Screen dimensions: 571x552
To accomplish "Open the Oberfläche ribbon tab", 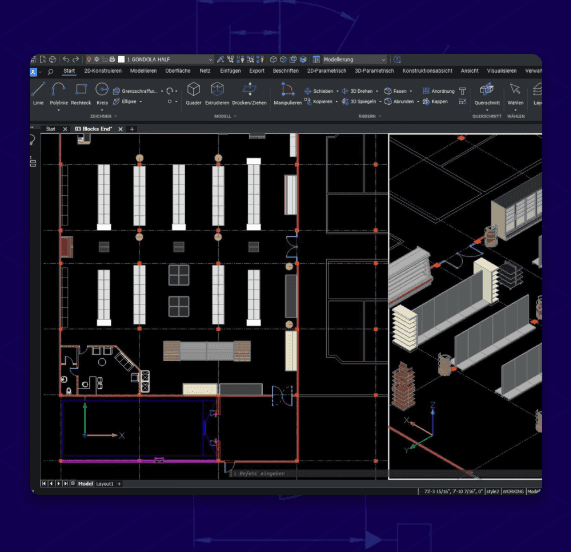I will (x=178, y=71).
